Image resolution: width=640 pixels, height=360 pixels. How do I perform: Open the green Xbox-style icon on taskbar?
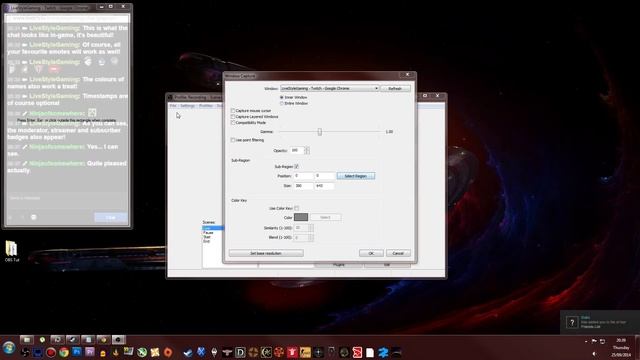[142, 352]
